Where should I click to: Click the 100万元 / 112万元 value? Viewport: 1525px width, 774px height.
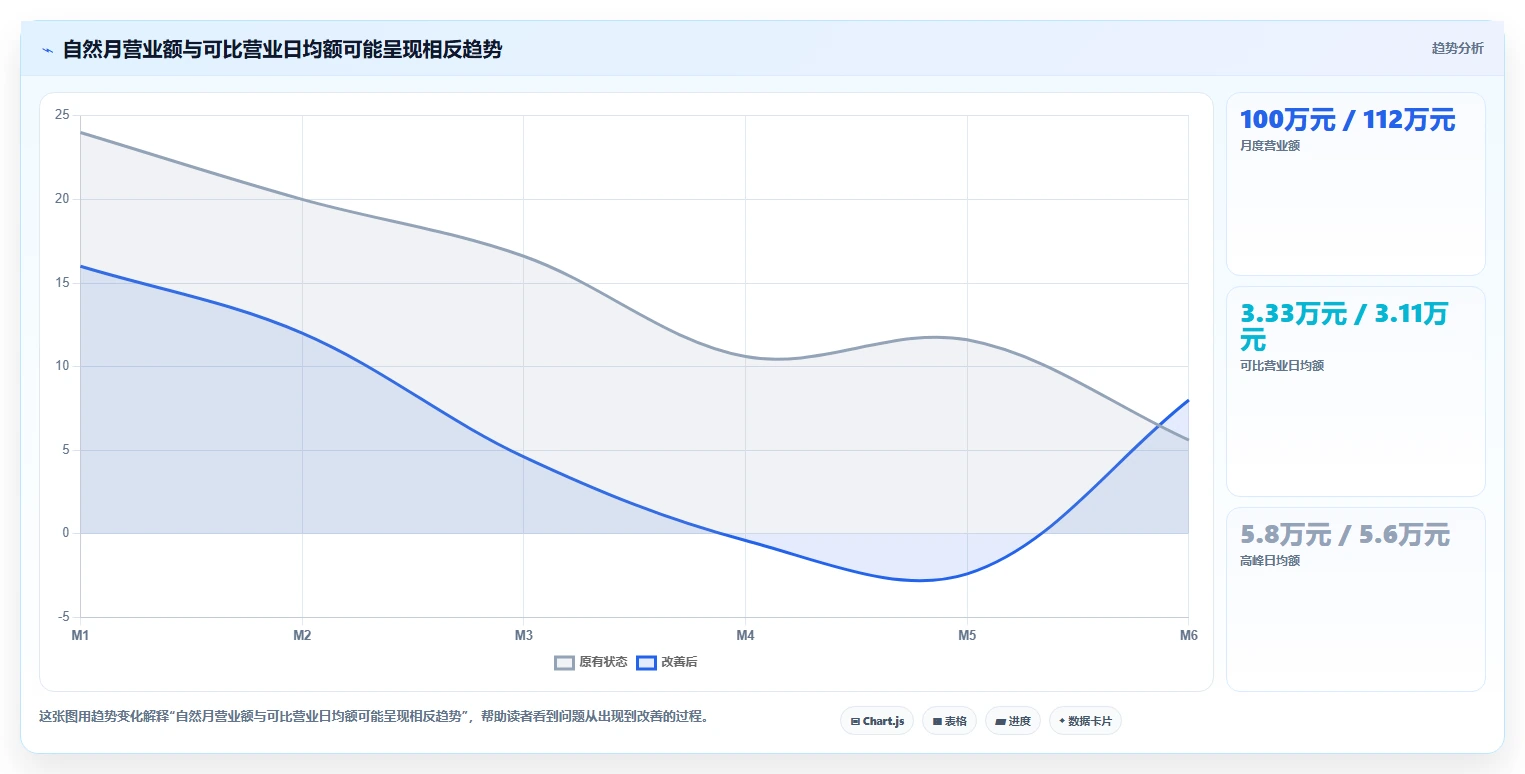point(1347,120)
